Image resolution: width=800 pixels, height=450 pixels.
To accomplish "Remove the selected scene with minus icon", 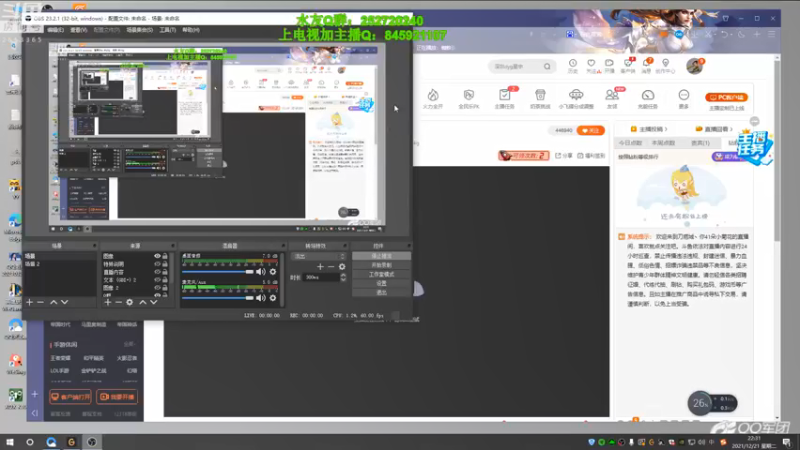I will [x=40, y=303].
